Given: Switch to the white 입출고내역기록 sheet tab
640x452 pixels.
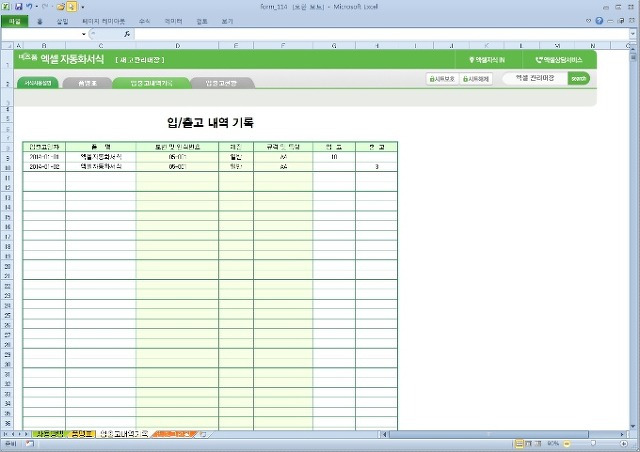Looking at the screenshot, I should tap(124, 434).
